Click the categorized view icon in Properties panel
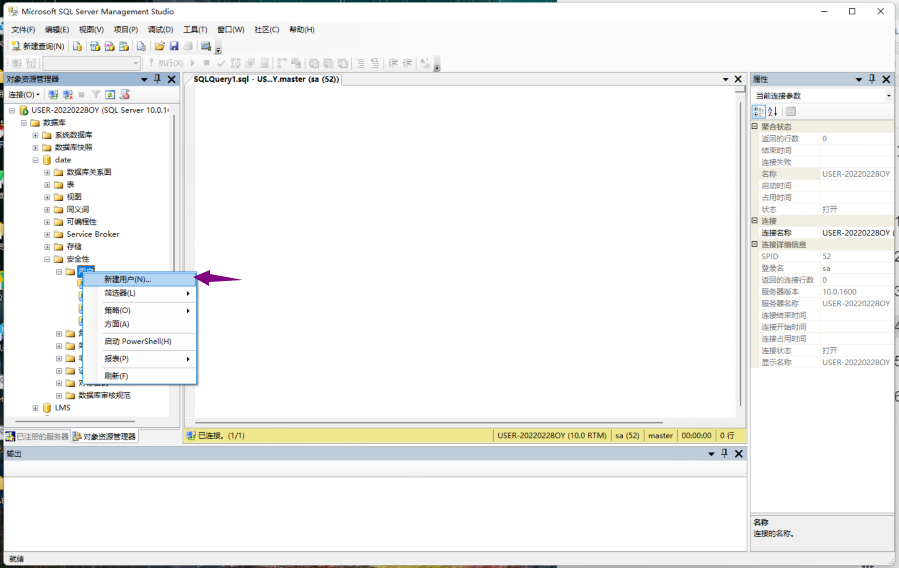Screen dimensions: 899x568 point(758,112)
